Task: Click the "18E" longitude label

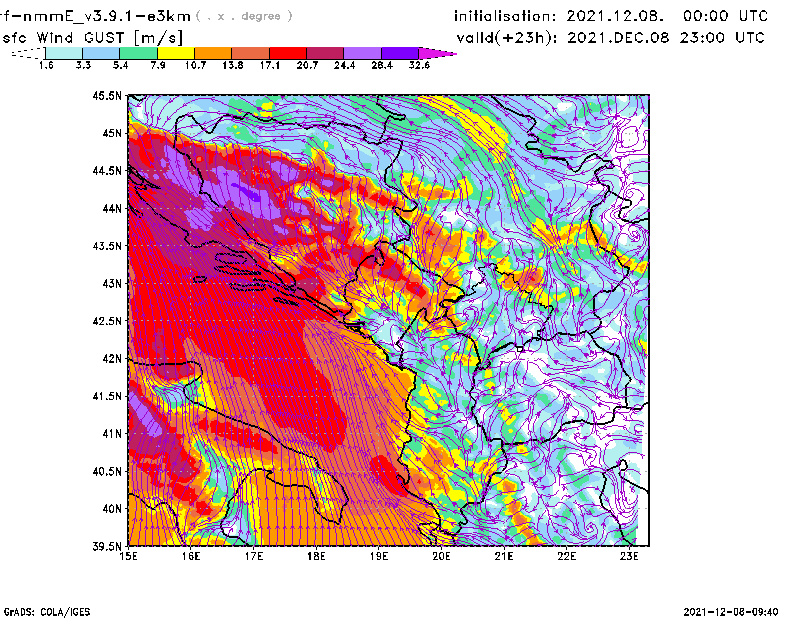Action: (x=316, y=556)
